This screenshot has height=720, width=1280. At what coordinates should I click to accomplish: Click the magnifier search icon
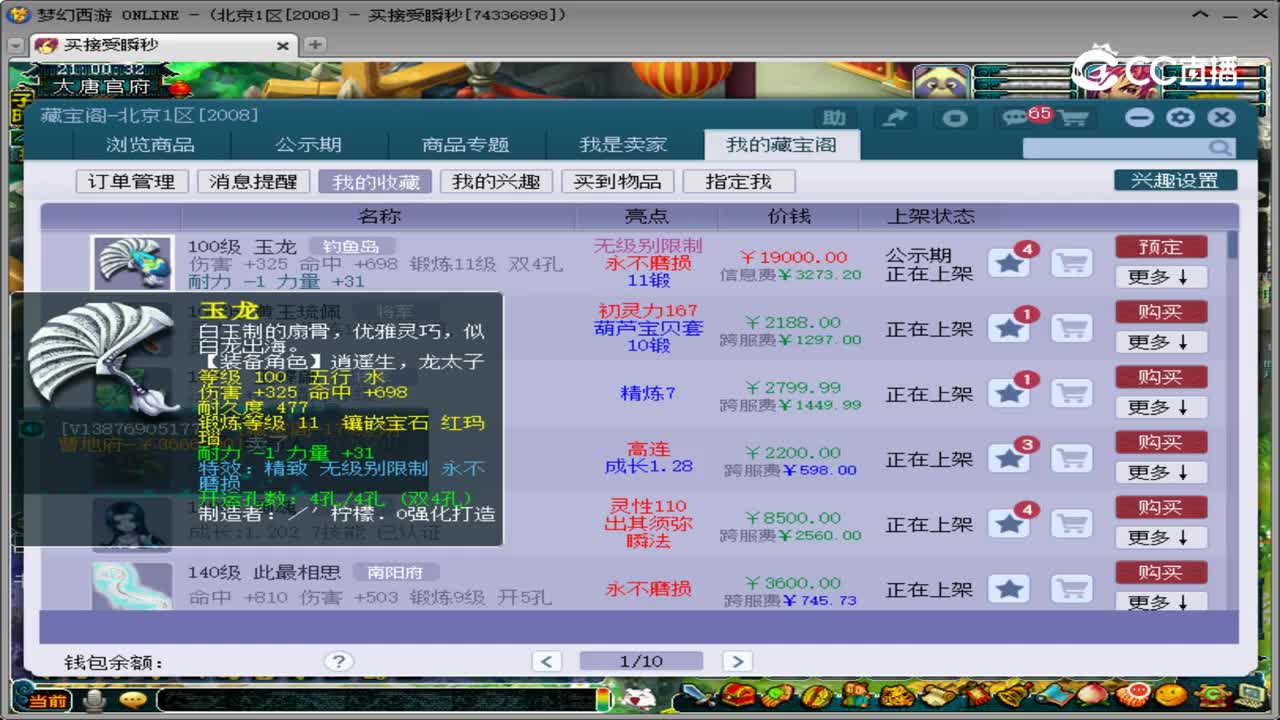click(x=1220, y=148)
